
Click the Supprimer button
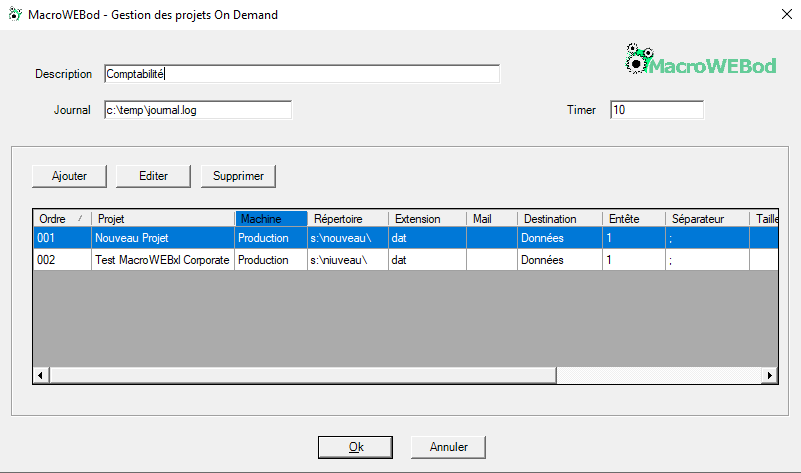(238, 176)
